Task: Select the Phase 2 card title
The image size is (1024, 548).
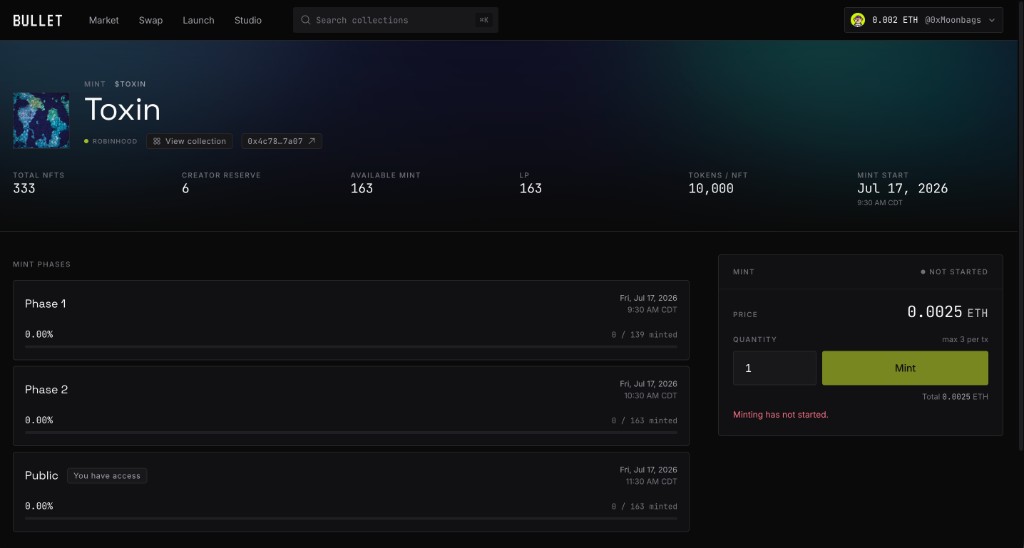Action: point(46,389)
